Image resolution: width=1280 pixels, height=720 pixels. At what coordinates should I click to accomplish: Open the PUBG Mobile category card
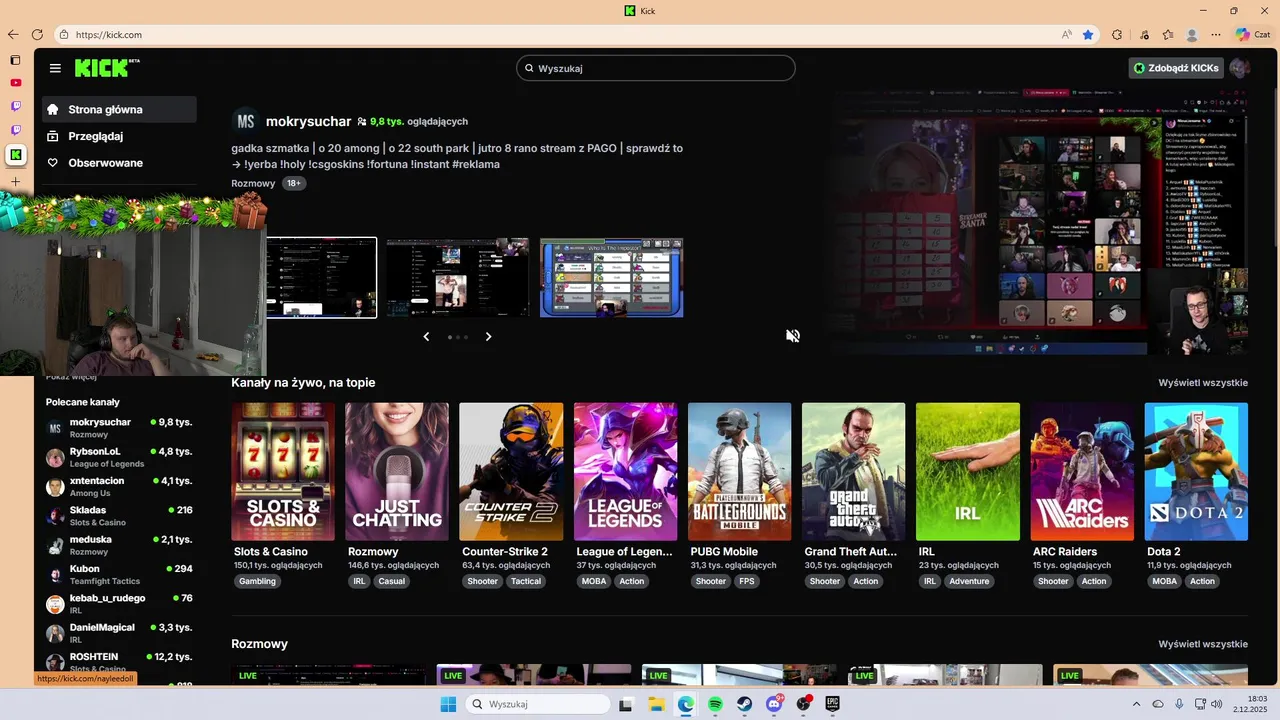click(740, 472)
